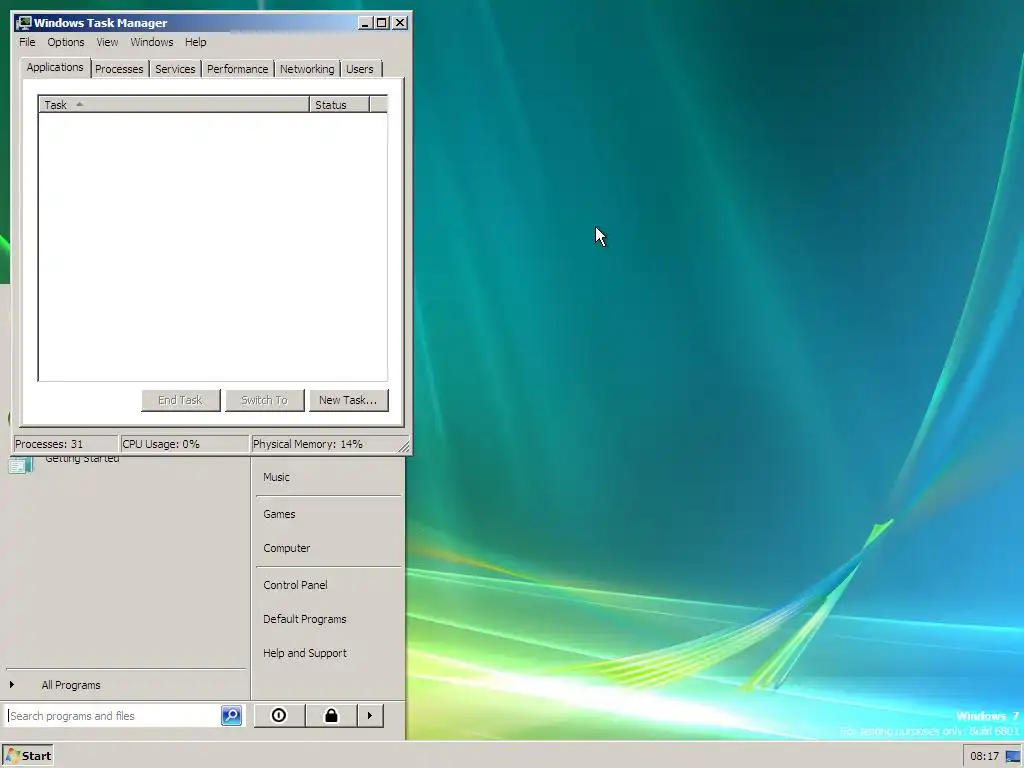Image resolution: width=1024 pixels, height=768 pixels.
Task: Open Default Programs from Start menu
Action: [305, 619]
